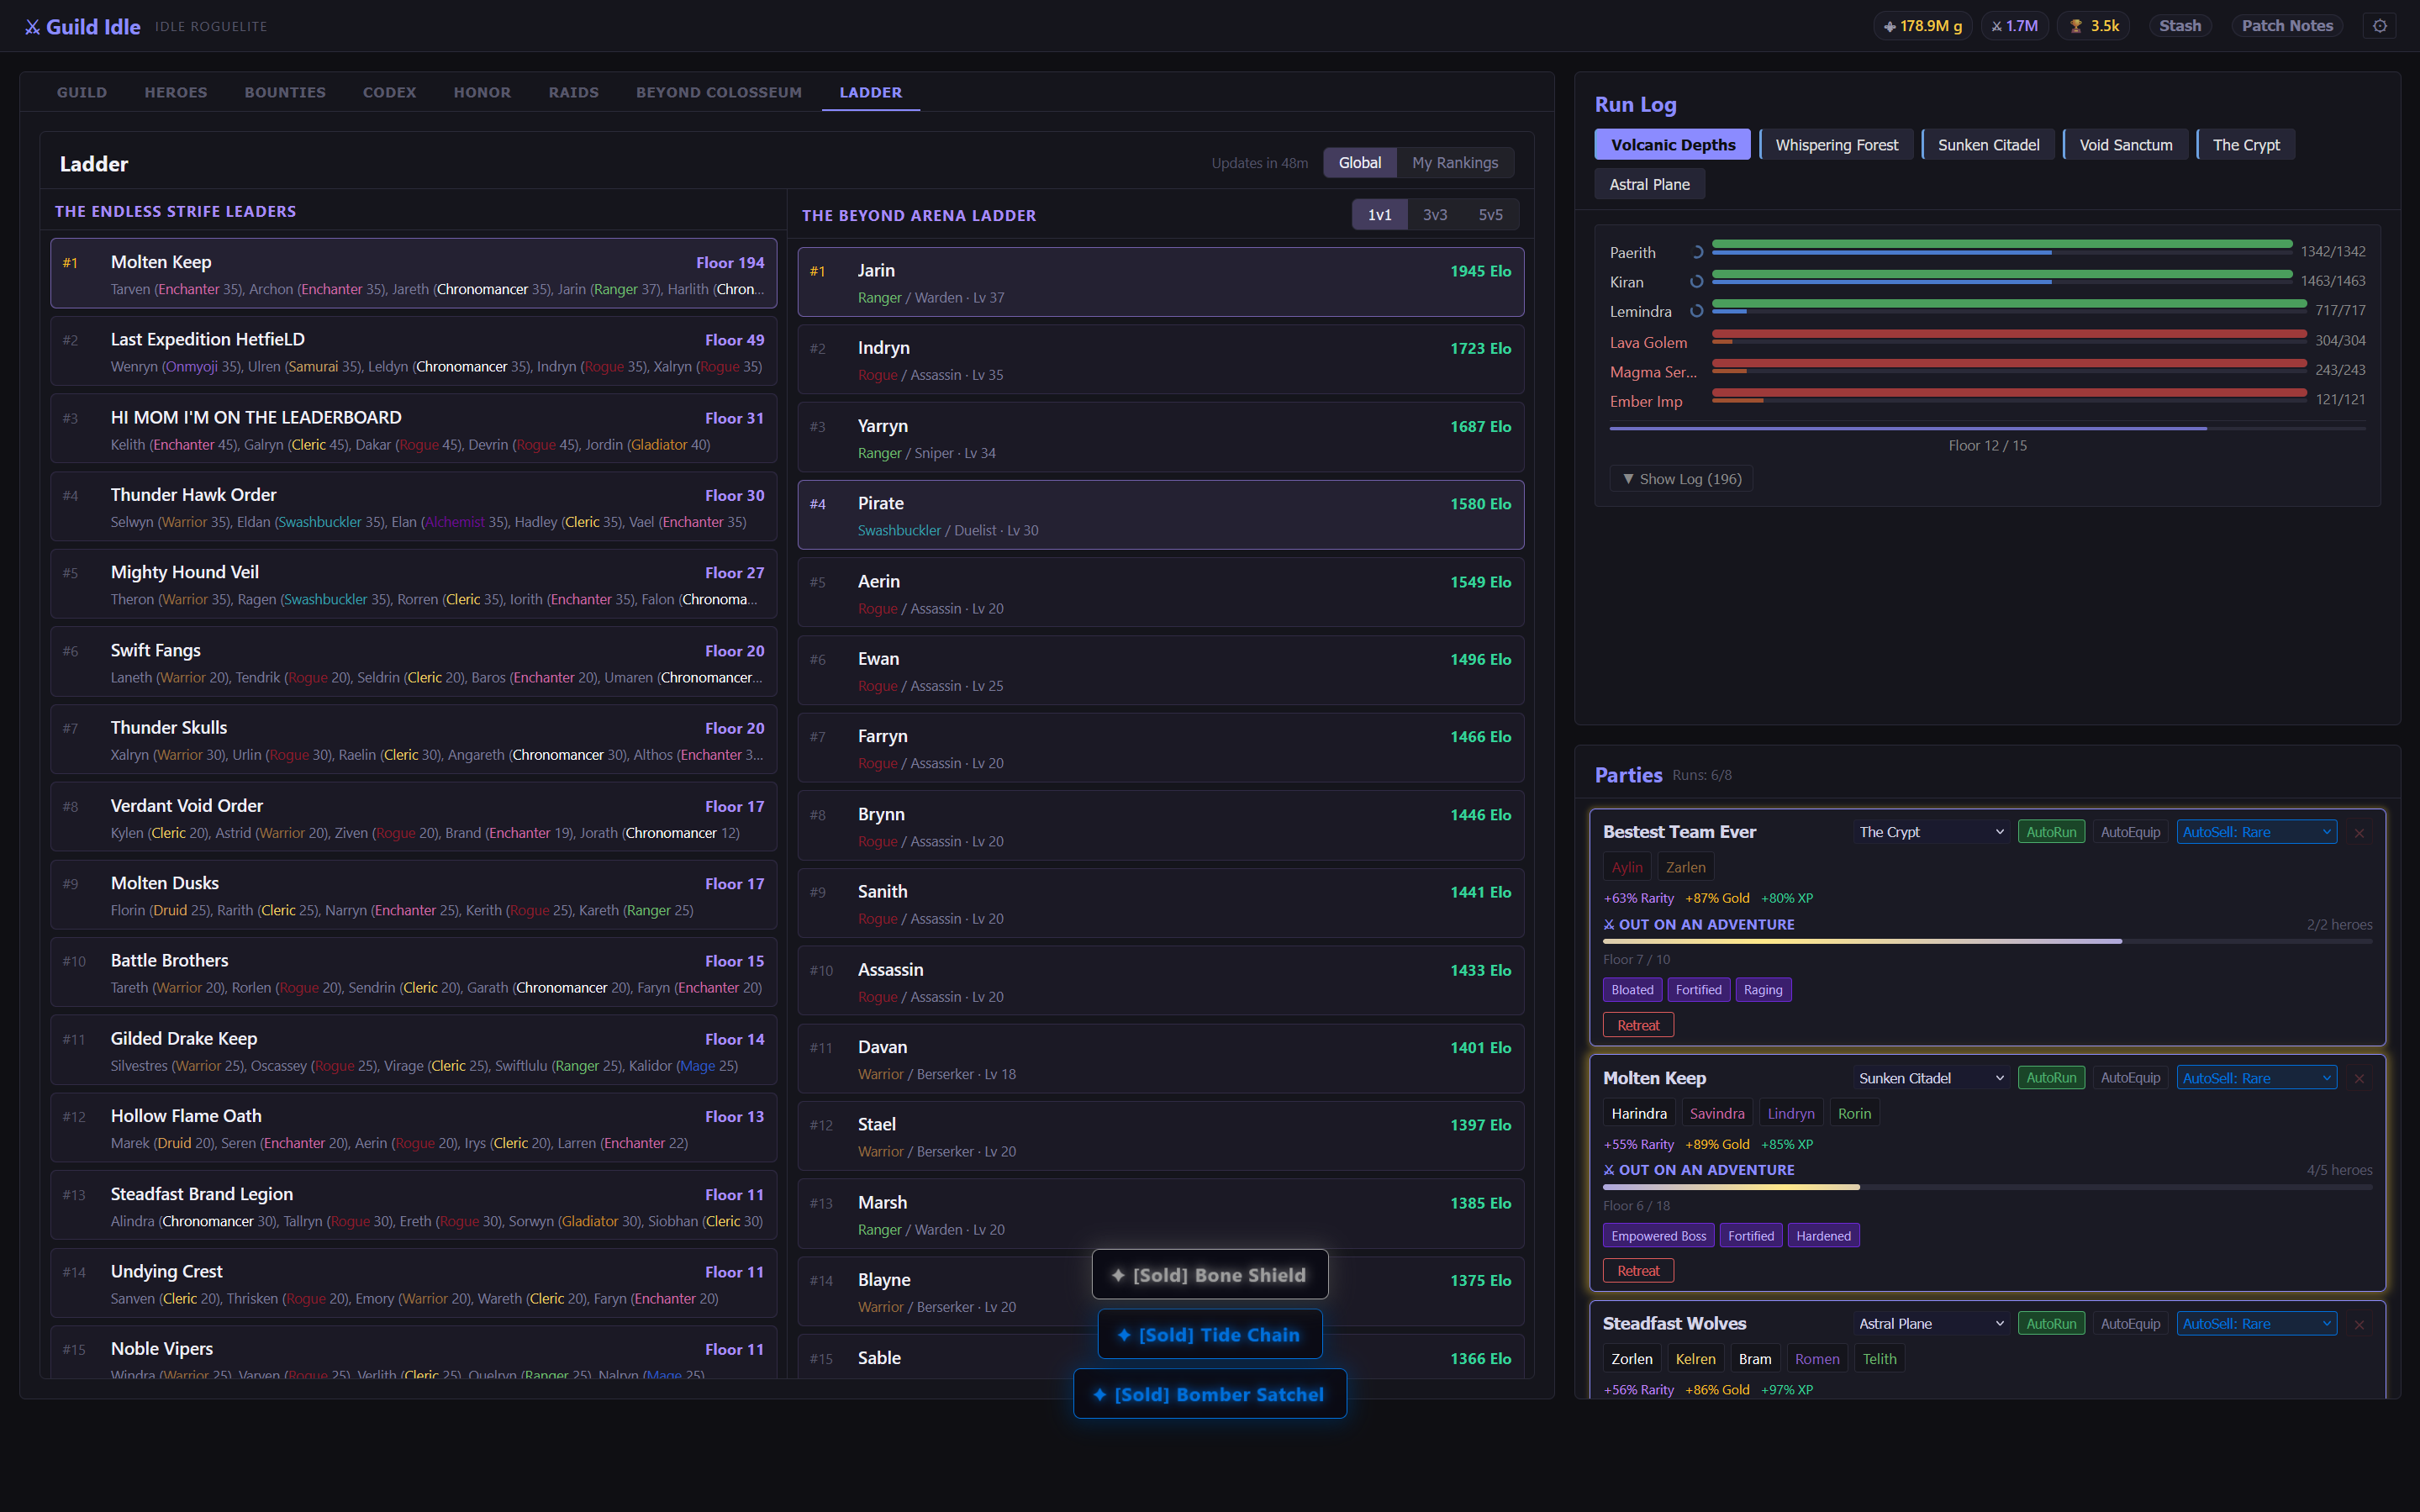Toggle AutoRun for Bestest Team Ever
This screenshot has height=1512, width=2420.
pyautogui.click(x=2051, y=832)
